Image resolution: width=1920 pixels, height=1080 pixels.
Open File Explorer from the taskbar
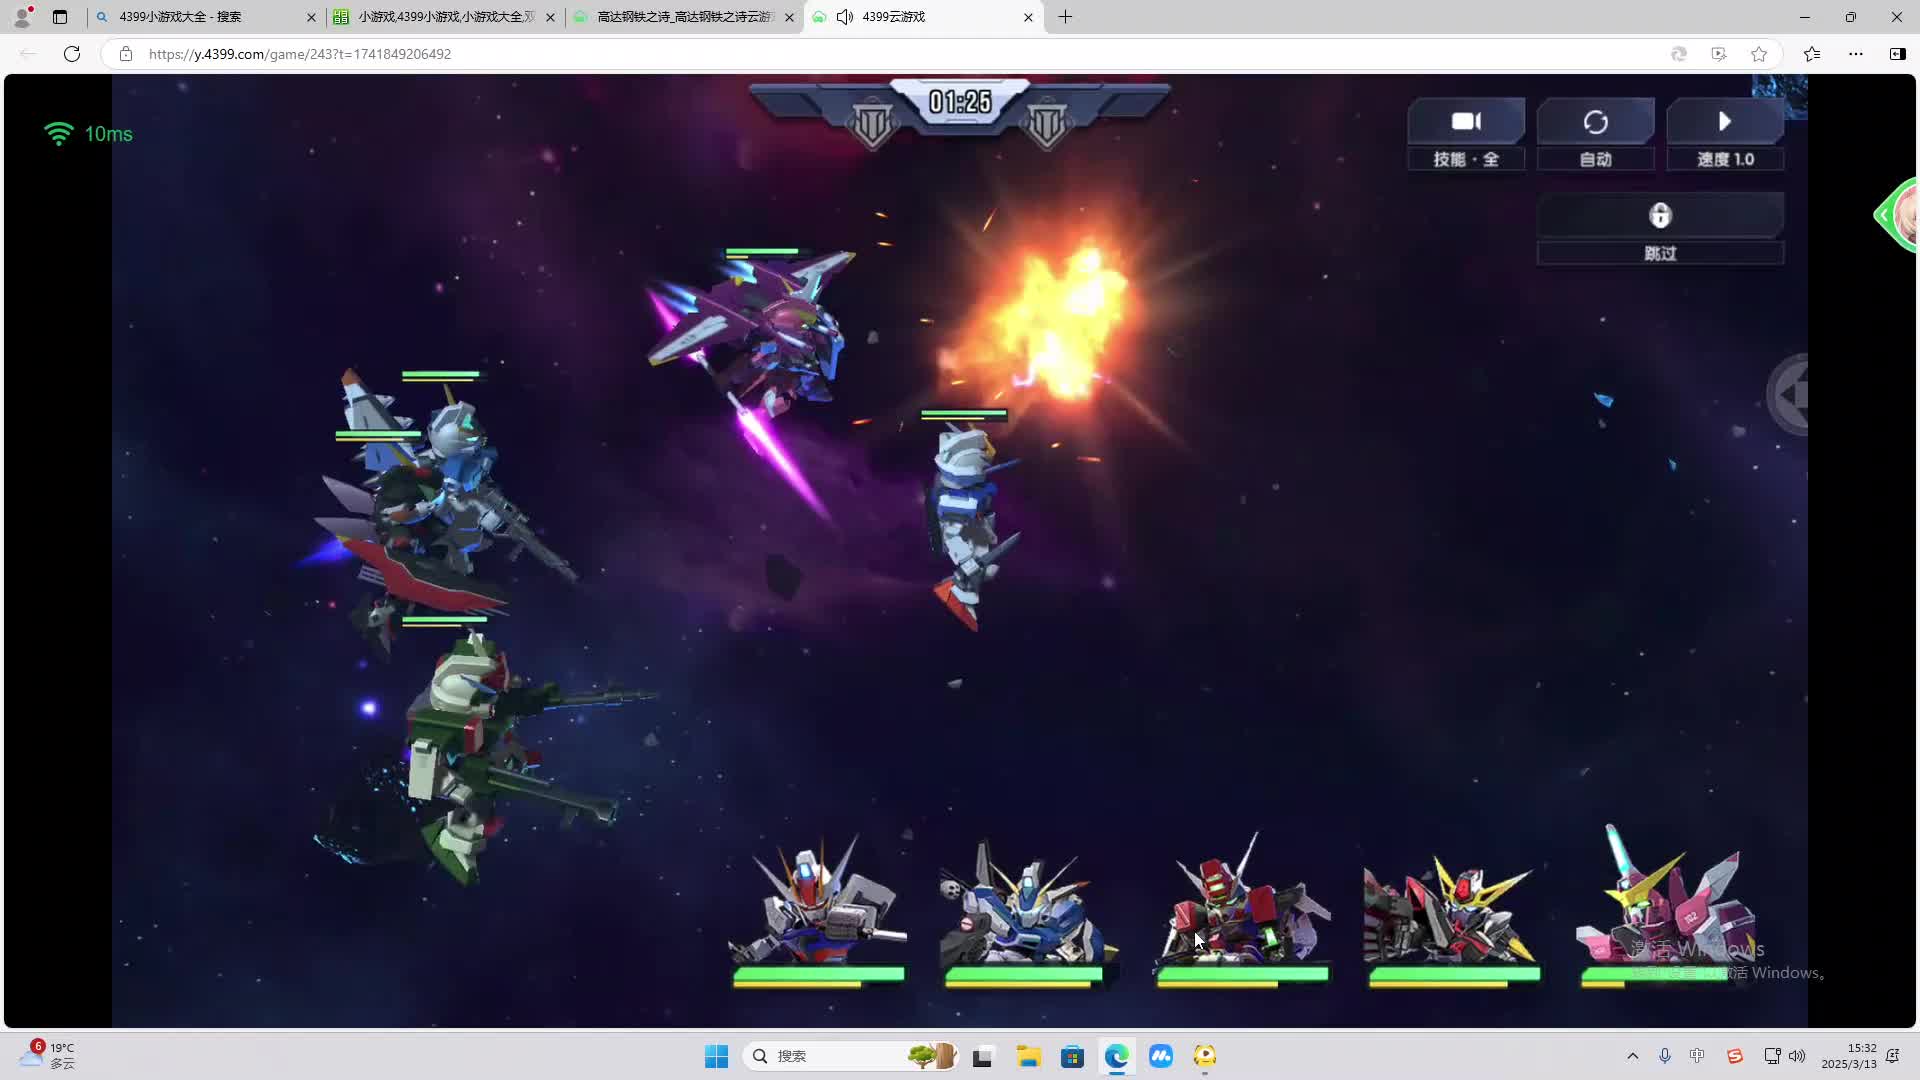(x=1028, y=1056)
